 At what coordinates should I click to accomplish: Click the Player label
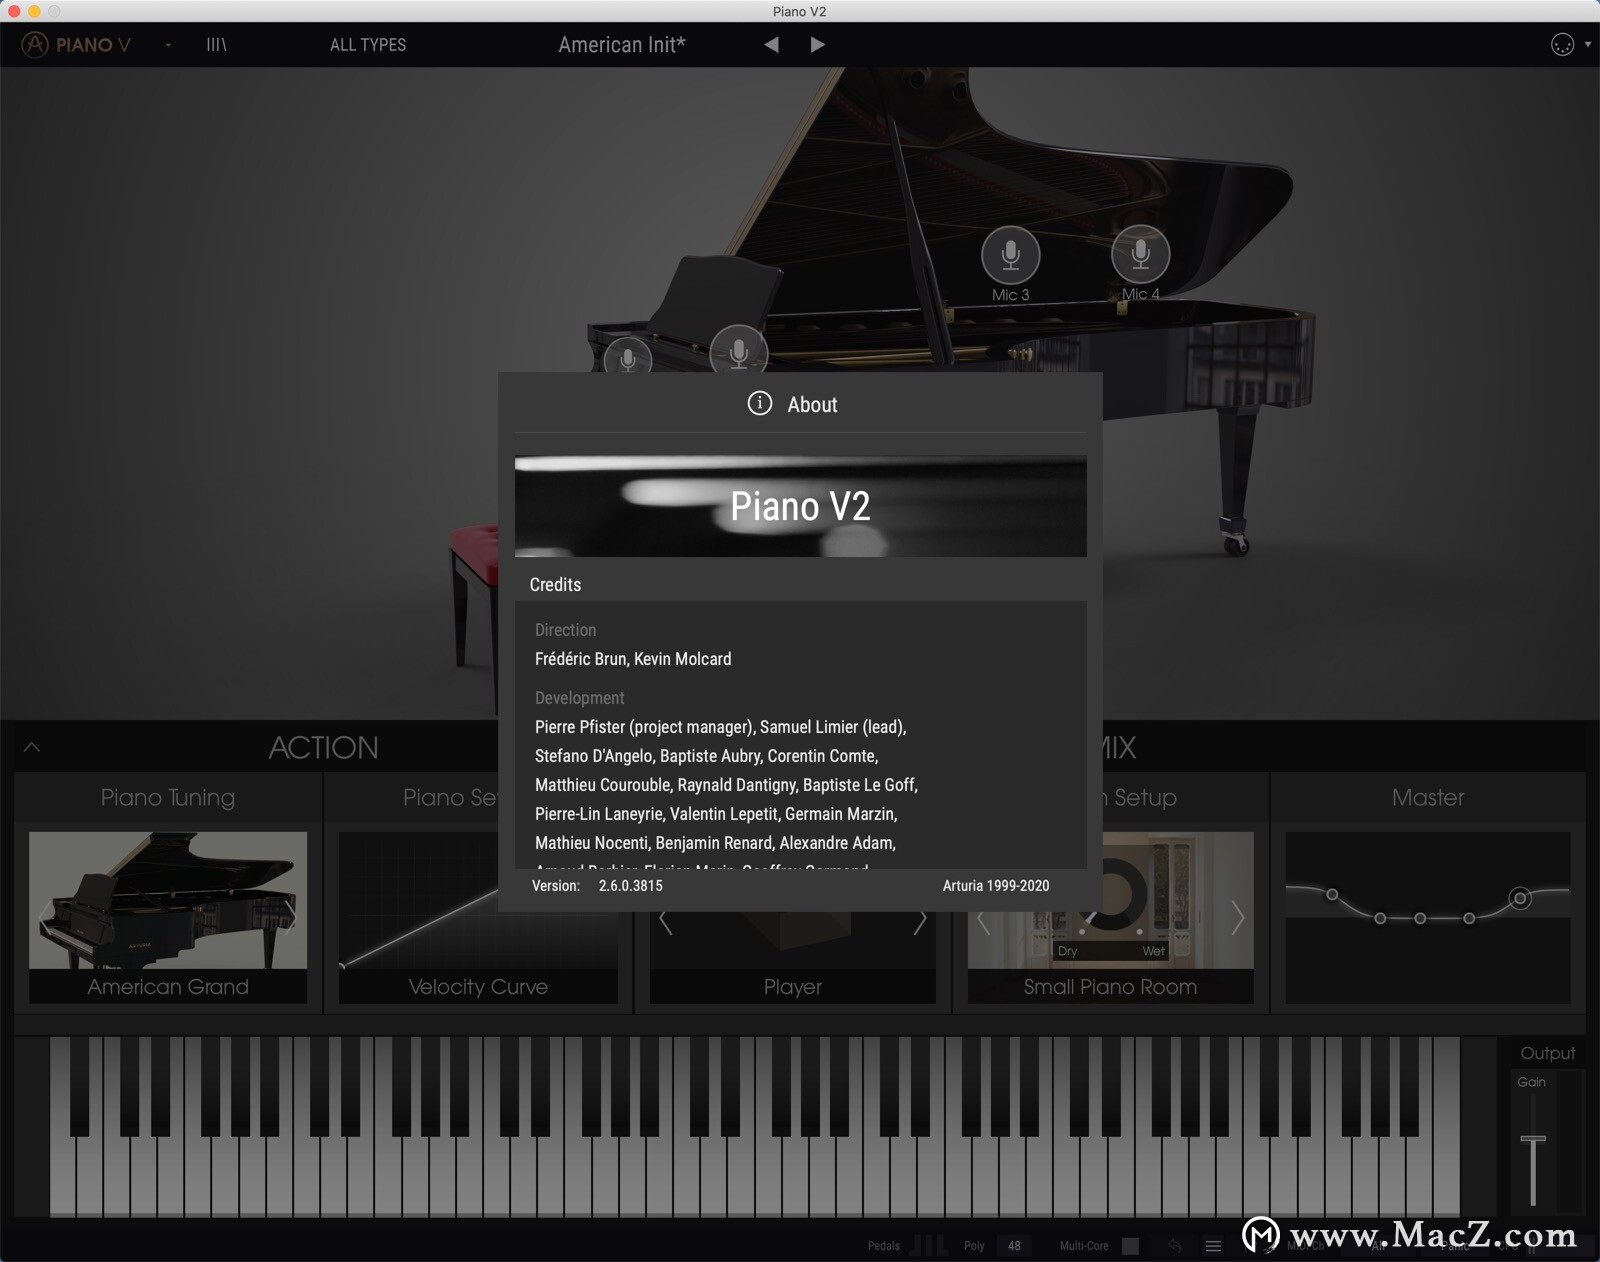793,987
